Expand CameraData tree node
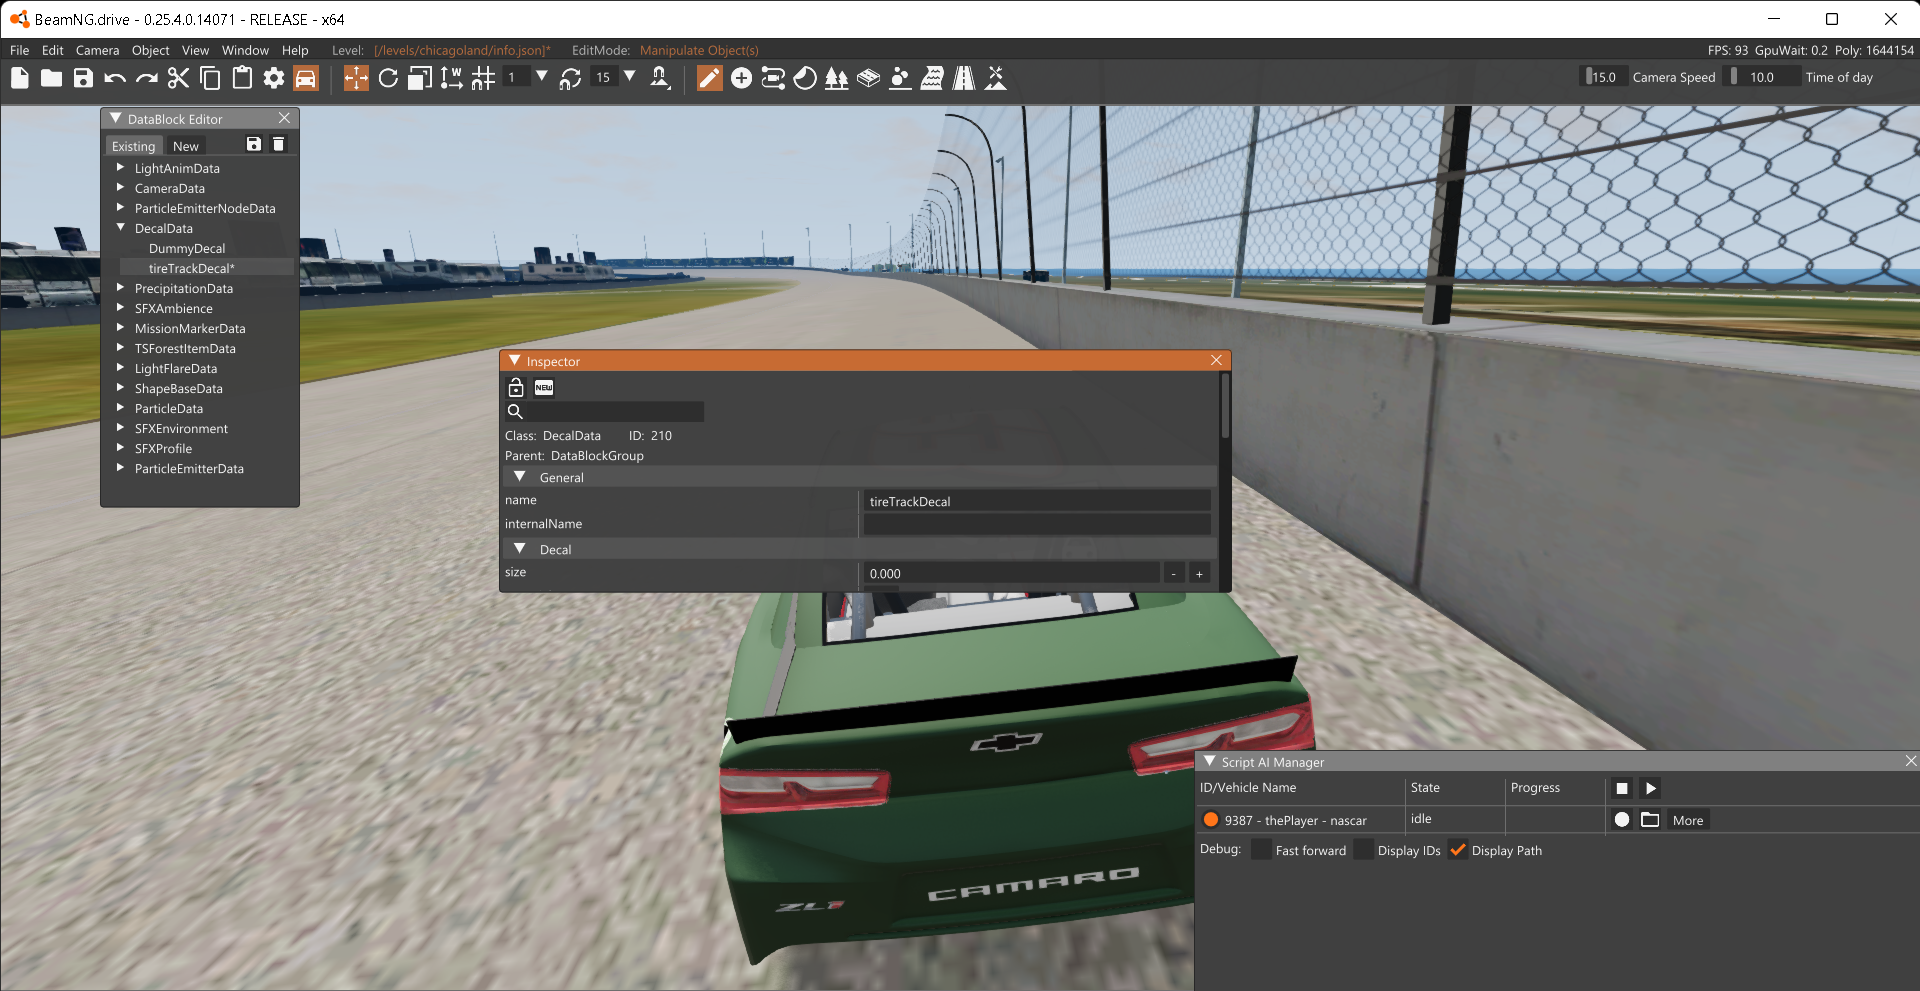Screen dimensions: 1920x991 click(121, 188)
